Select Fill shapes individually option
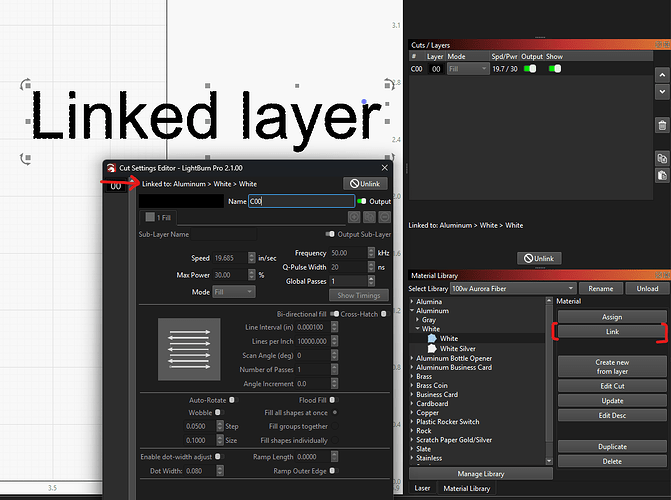The image size is (671, 500). click(335, 440)
